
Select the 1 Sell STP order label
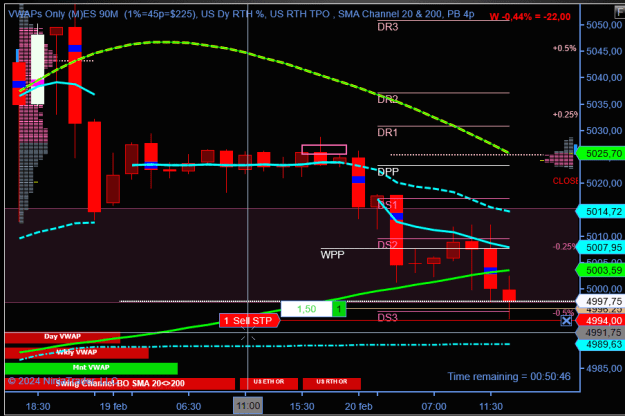tap(250, 321)
